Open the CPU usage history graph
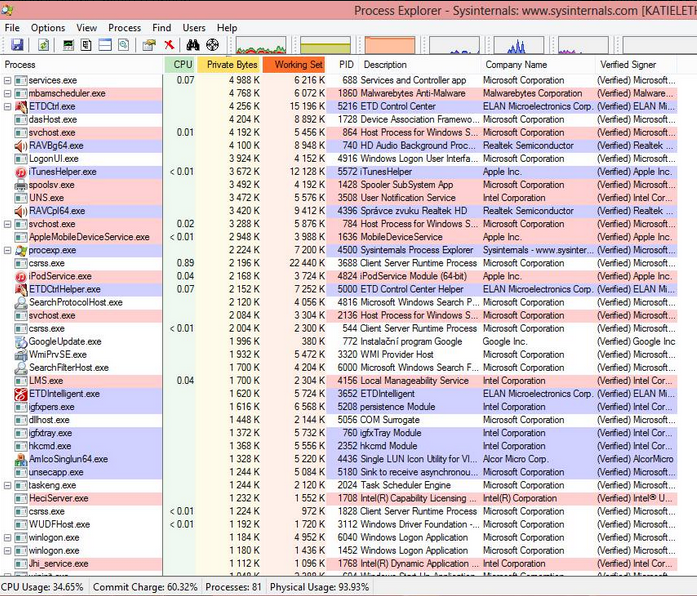 261,45
